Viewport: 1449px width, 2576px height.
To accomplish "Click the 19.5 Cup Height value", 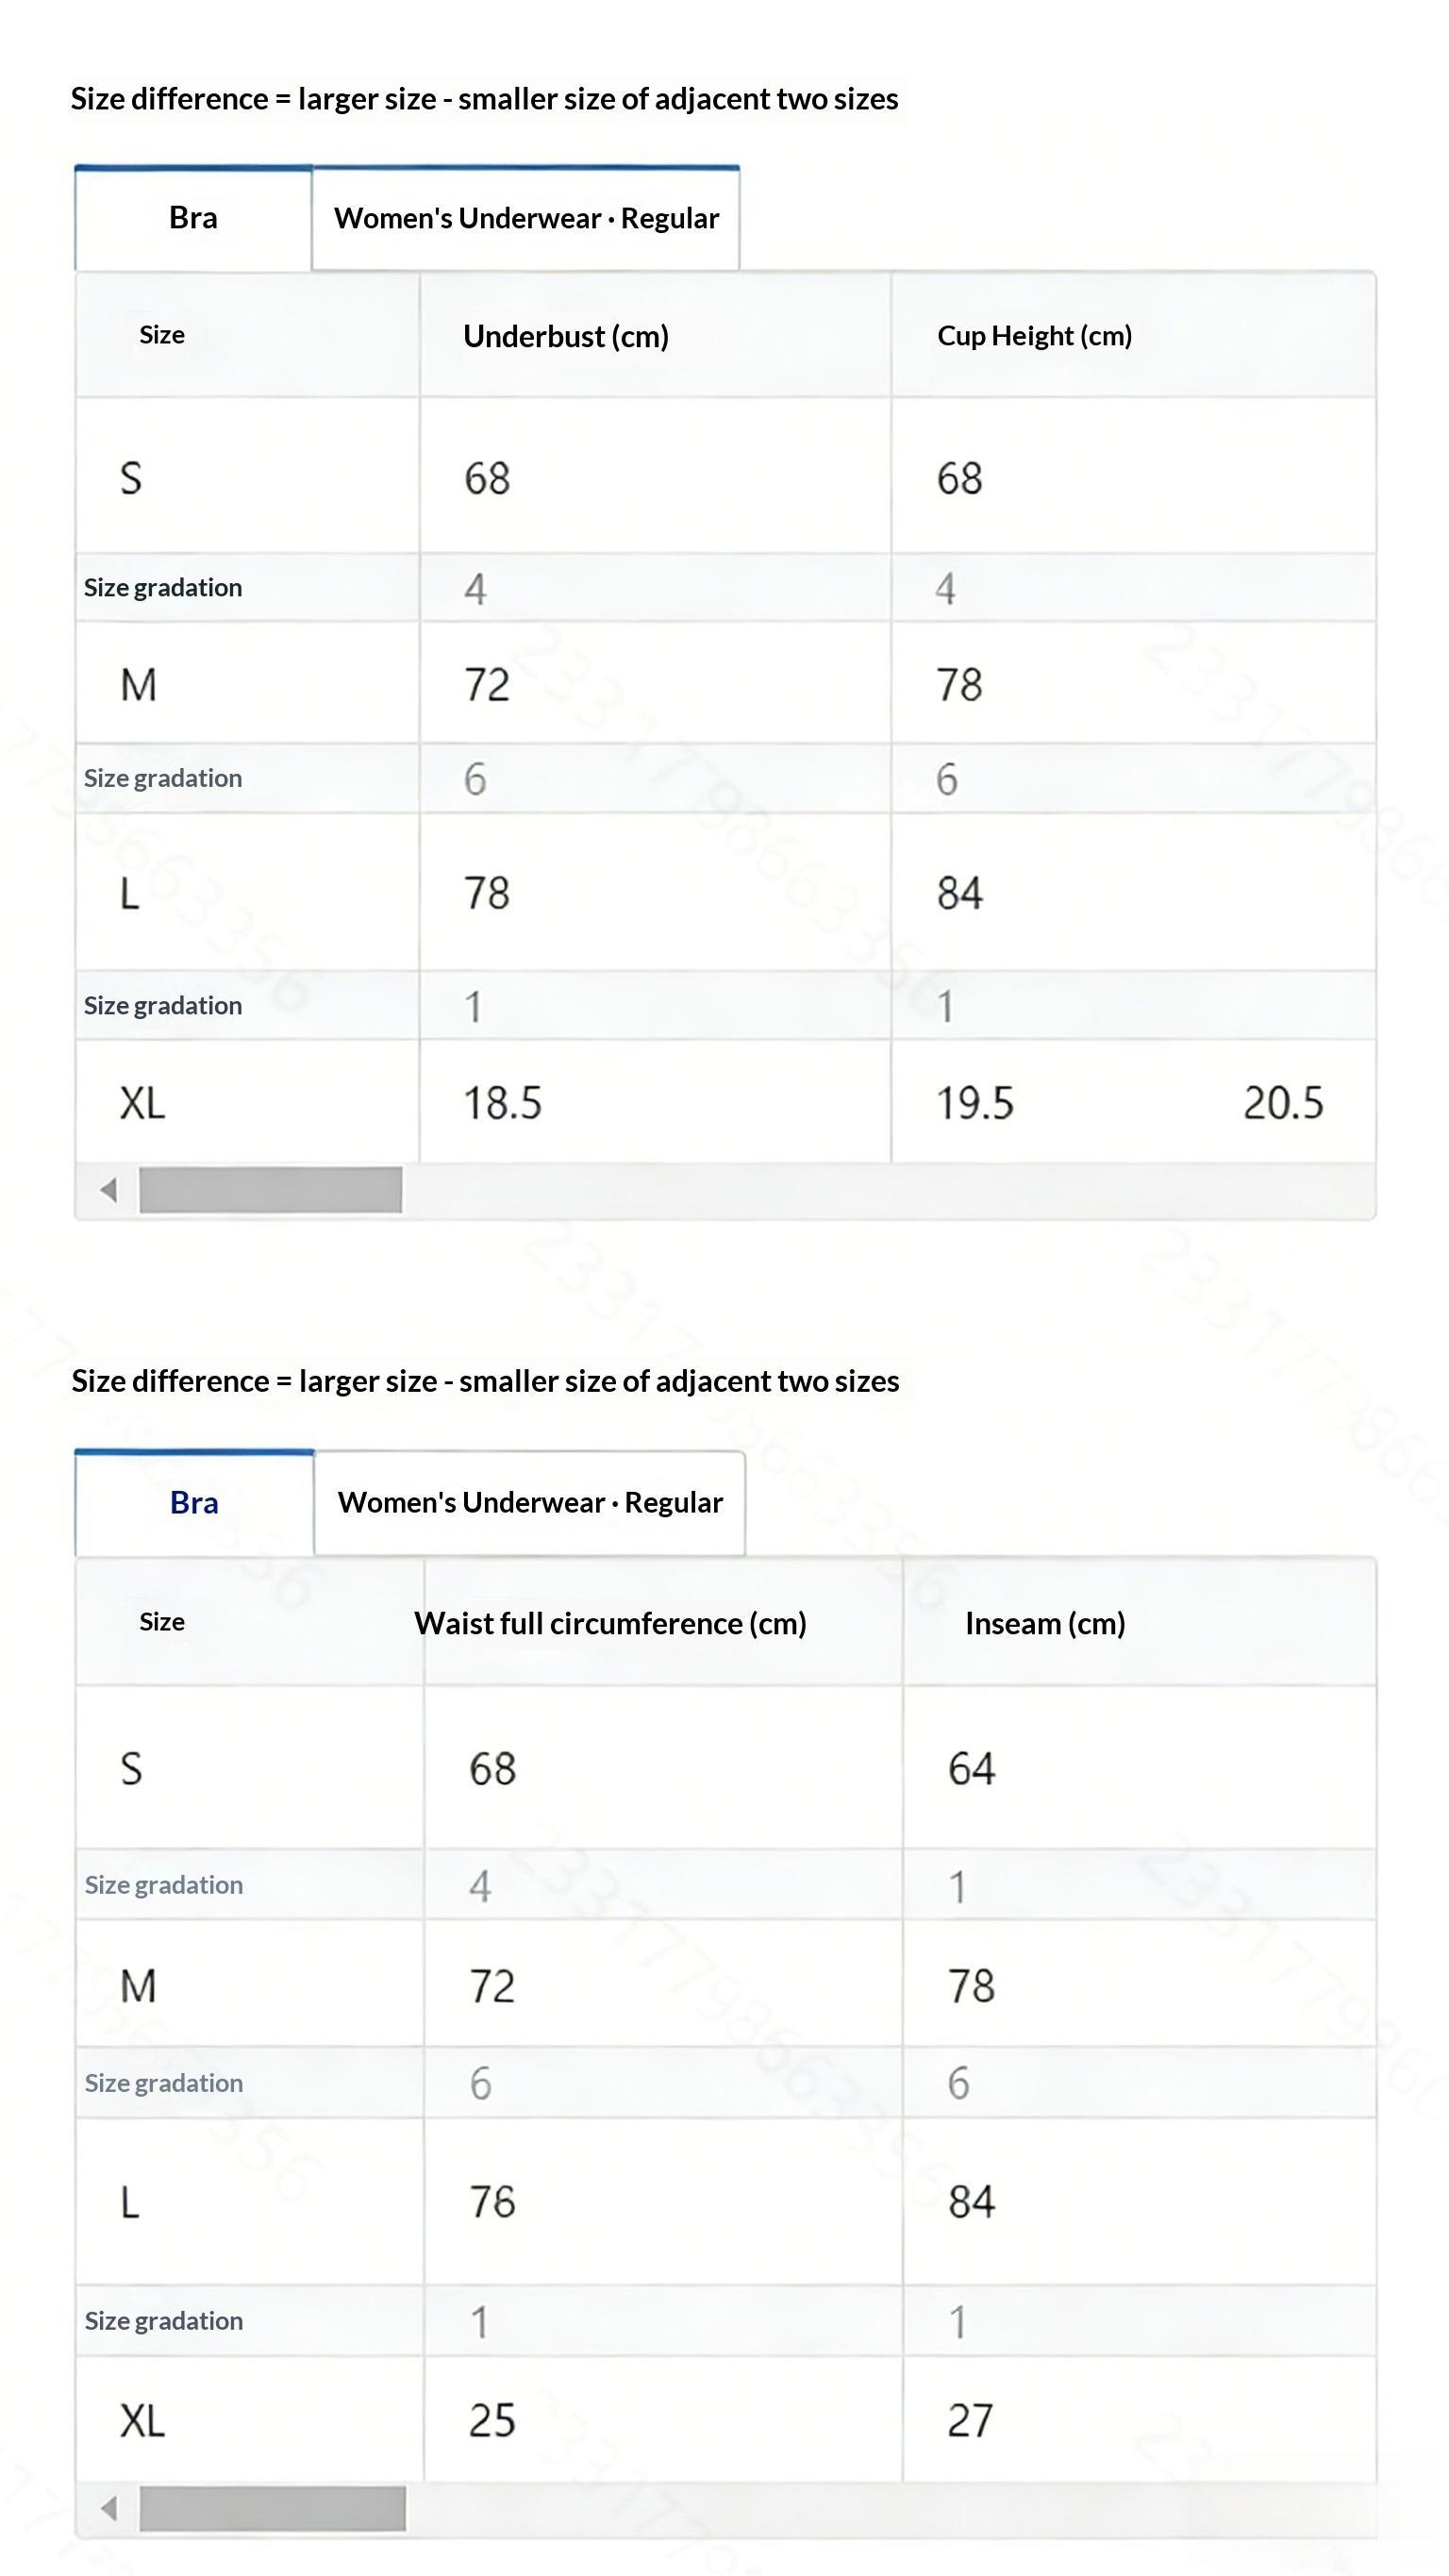I will click(975, 1103).
